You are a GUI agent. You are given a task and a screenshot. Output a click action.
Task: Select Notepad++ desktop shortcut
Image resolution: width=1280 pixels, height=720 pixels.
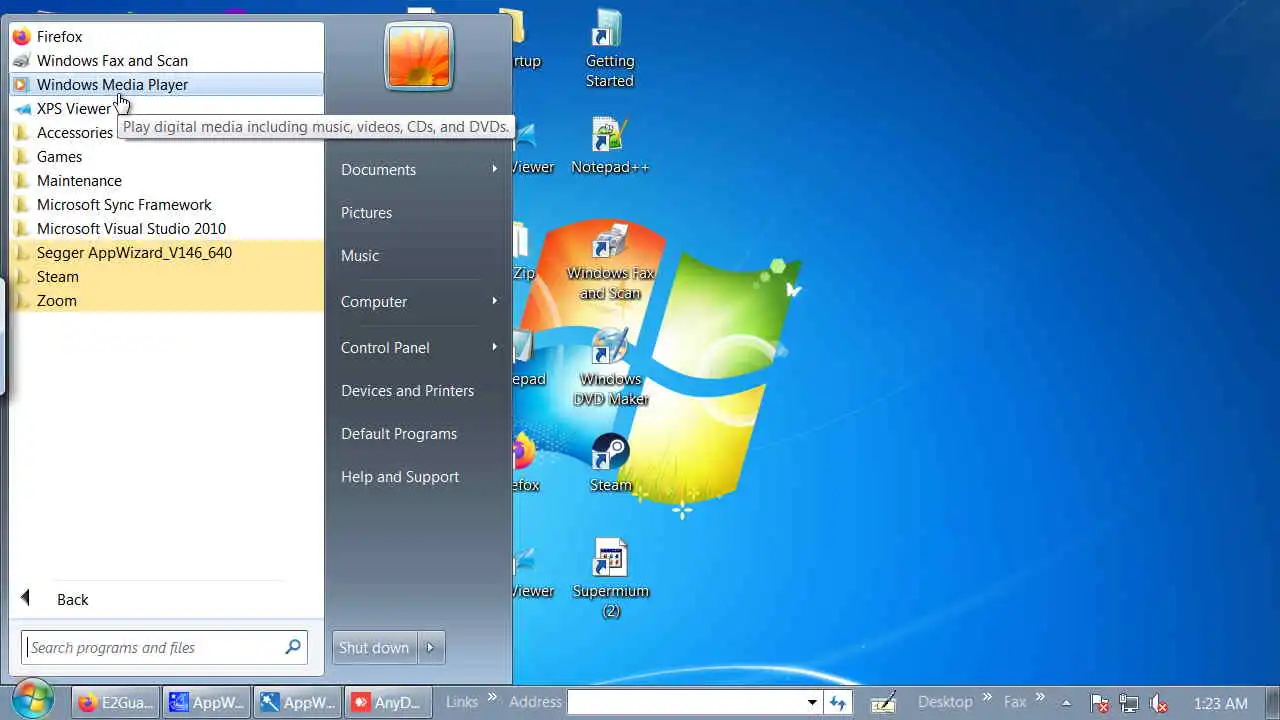(610, 146)
